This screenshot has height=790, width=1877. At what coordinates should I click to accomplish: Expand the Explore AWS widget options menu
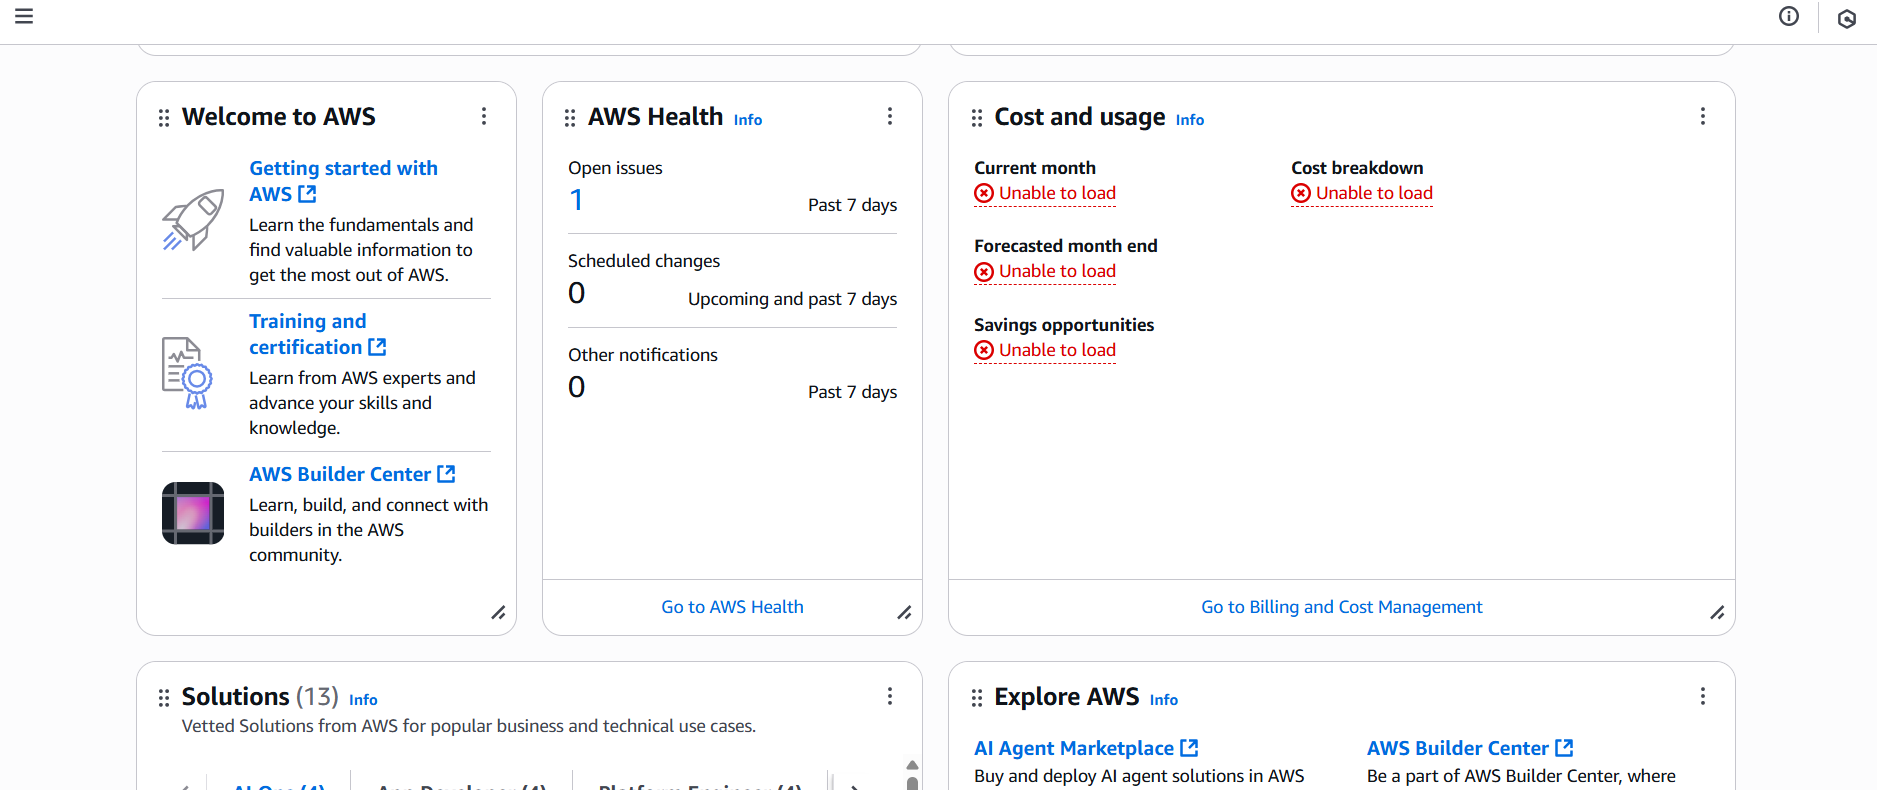tap(1703, 696)
